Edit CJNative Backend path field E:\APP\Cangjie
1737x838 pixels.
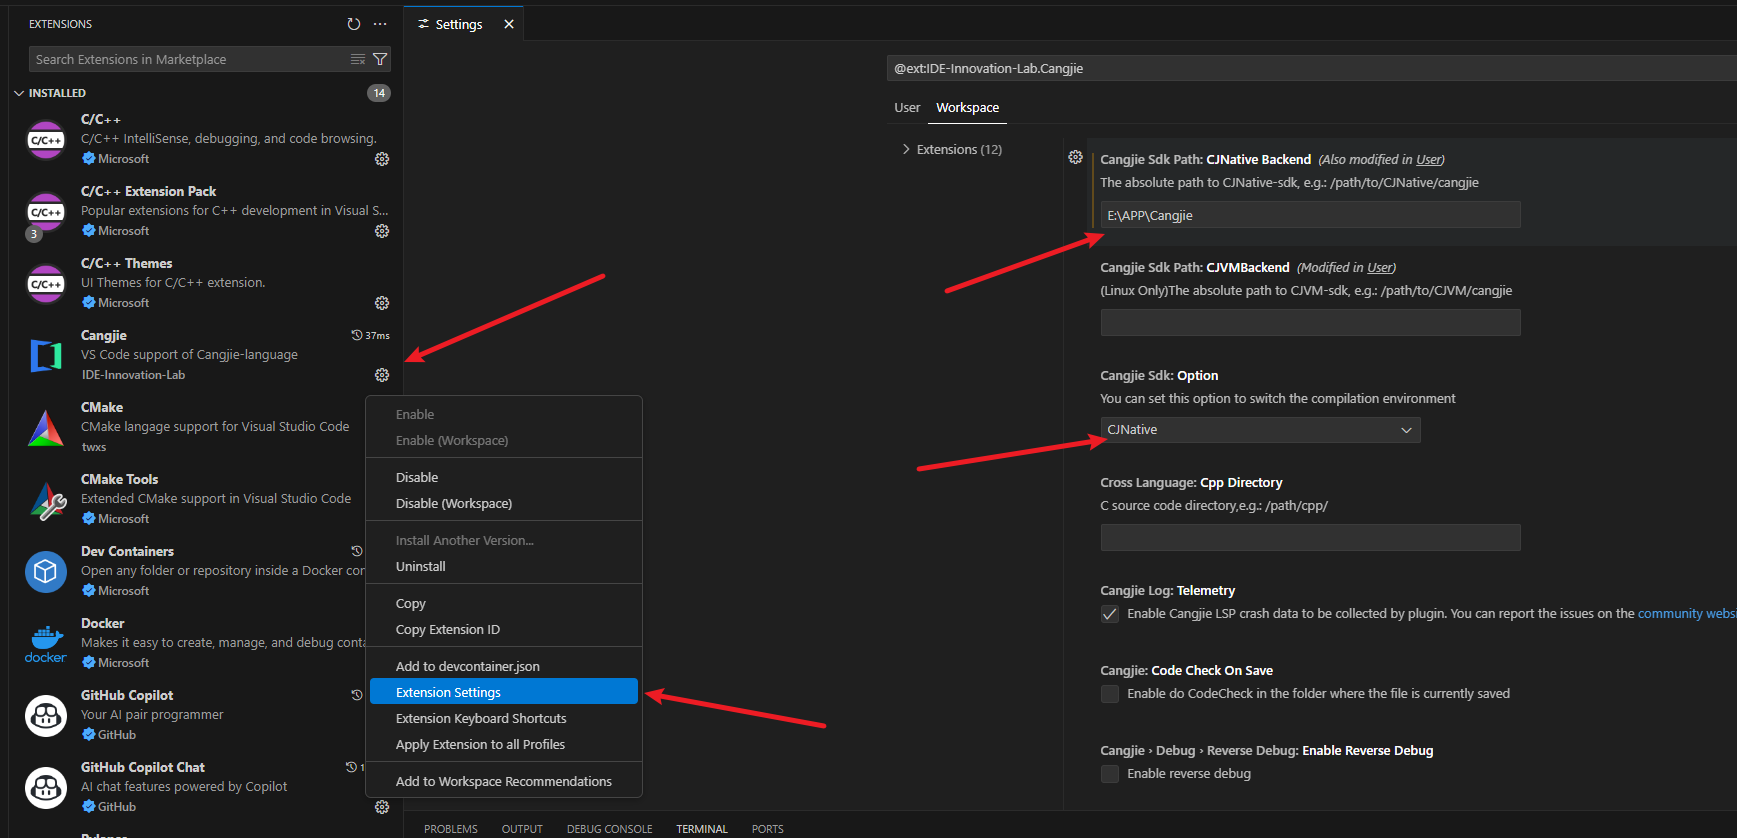[x=1310, y=215]
